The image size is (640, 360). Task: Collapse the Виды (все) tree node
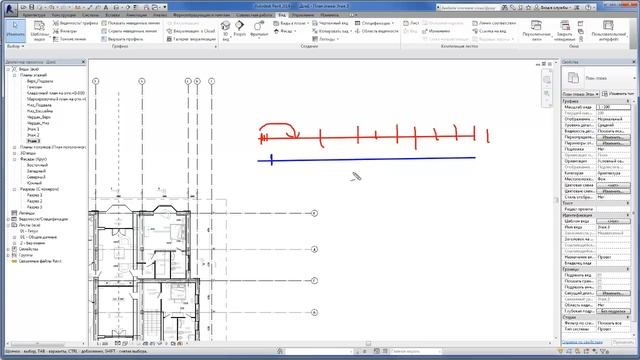[x=8, y=69]
